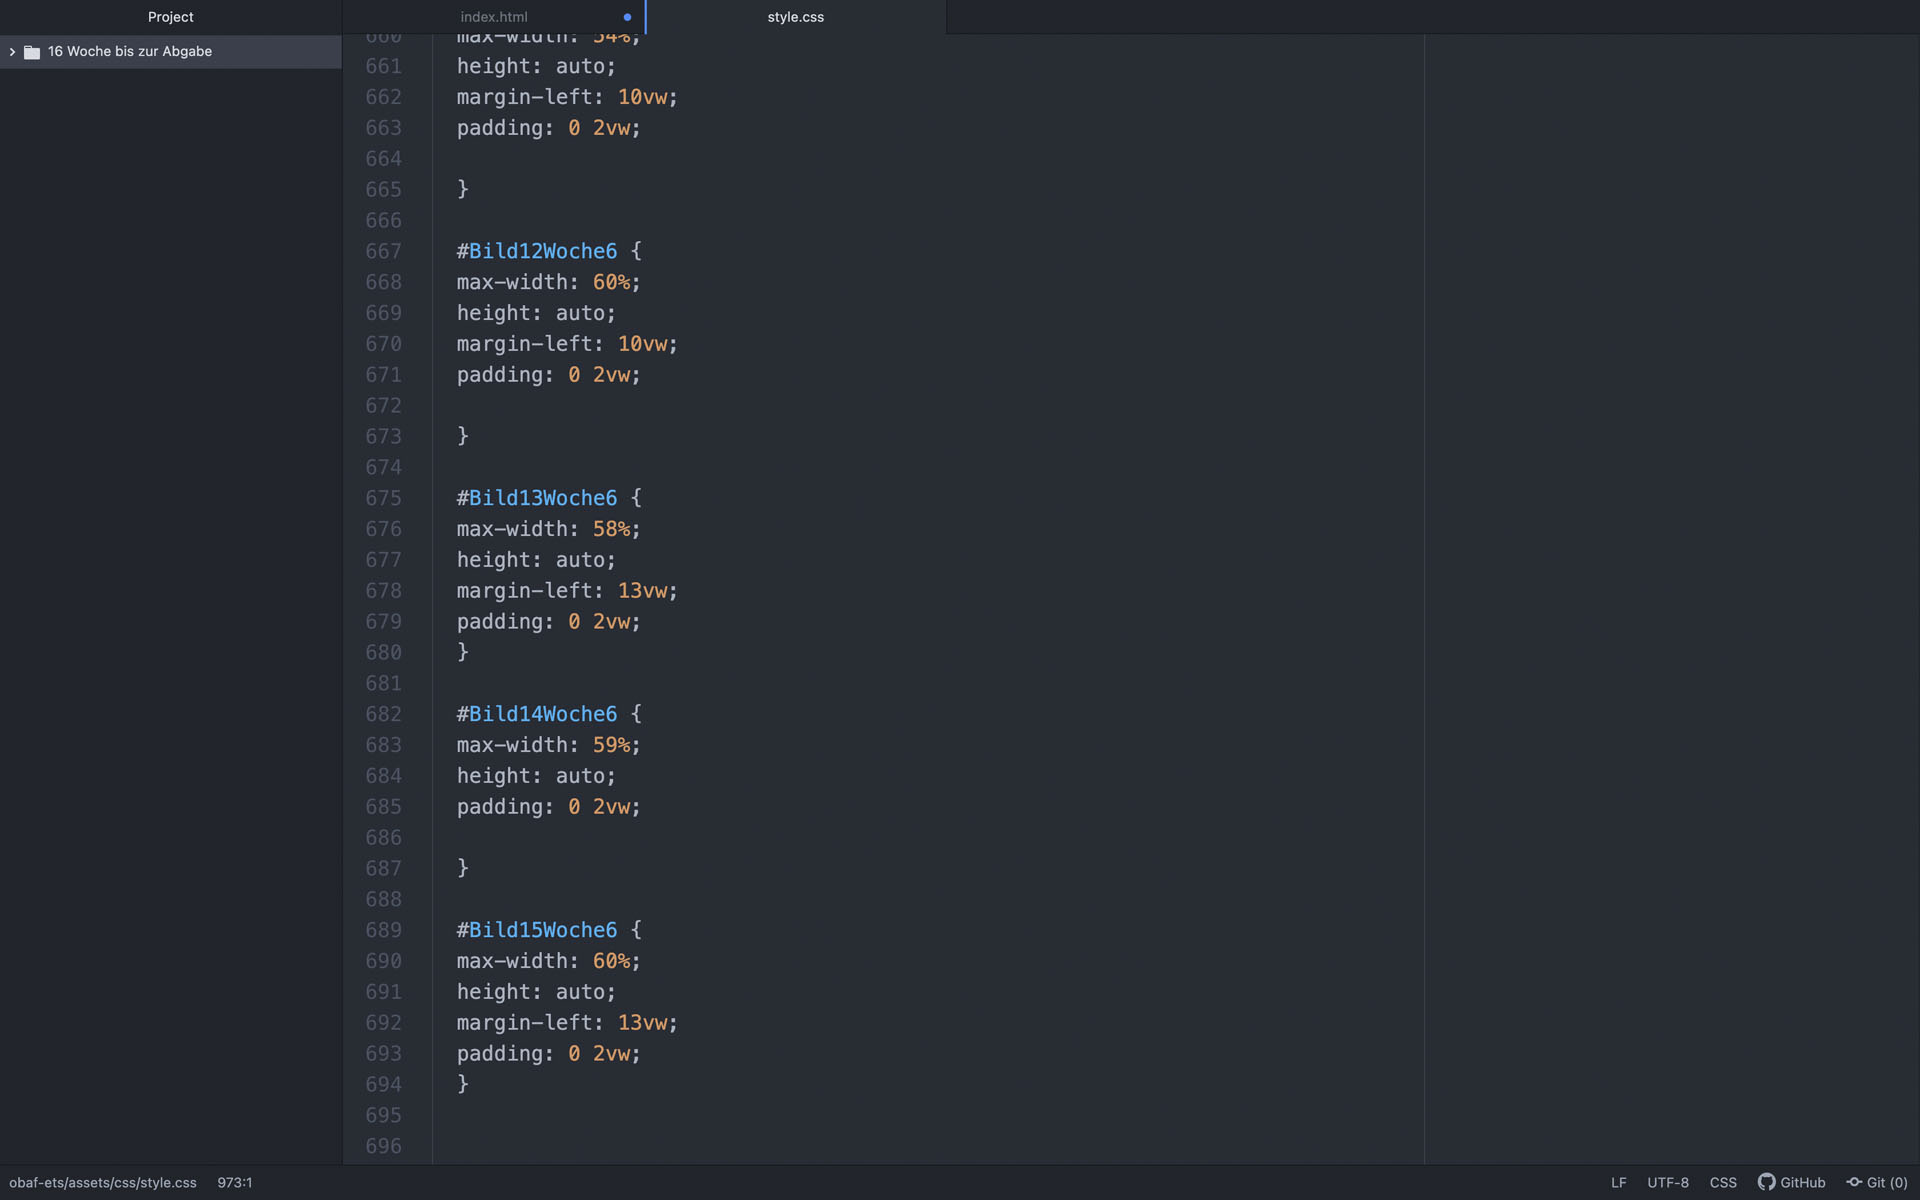
Task: Click 'max-width: 60%;' on line 690
Action: [549, 961]
